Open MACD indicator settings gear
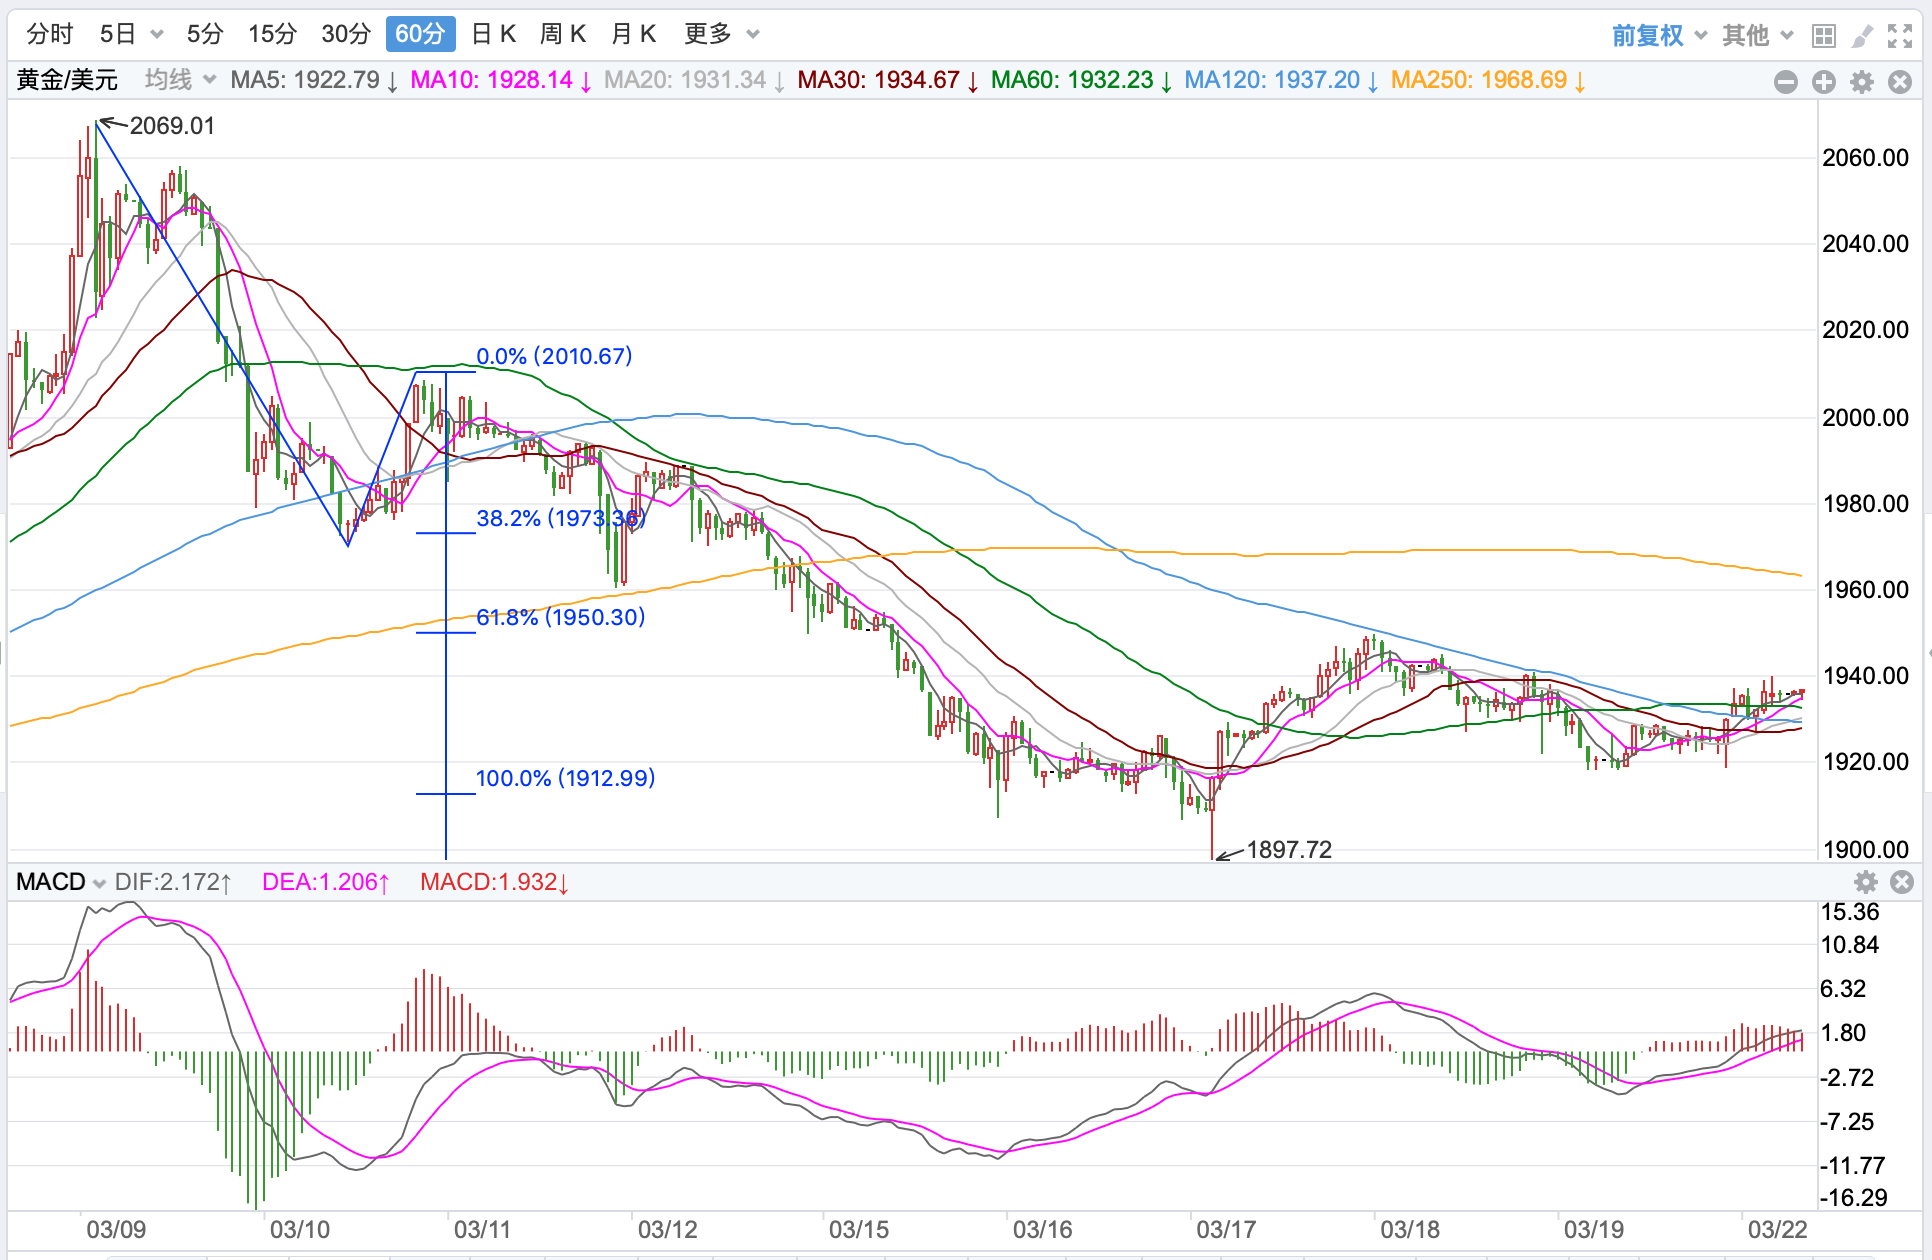Screen dimensions: 1932x1260 (1866, 882)
